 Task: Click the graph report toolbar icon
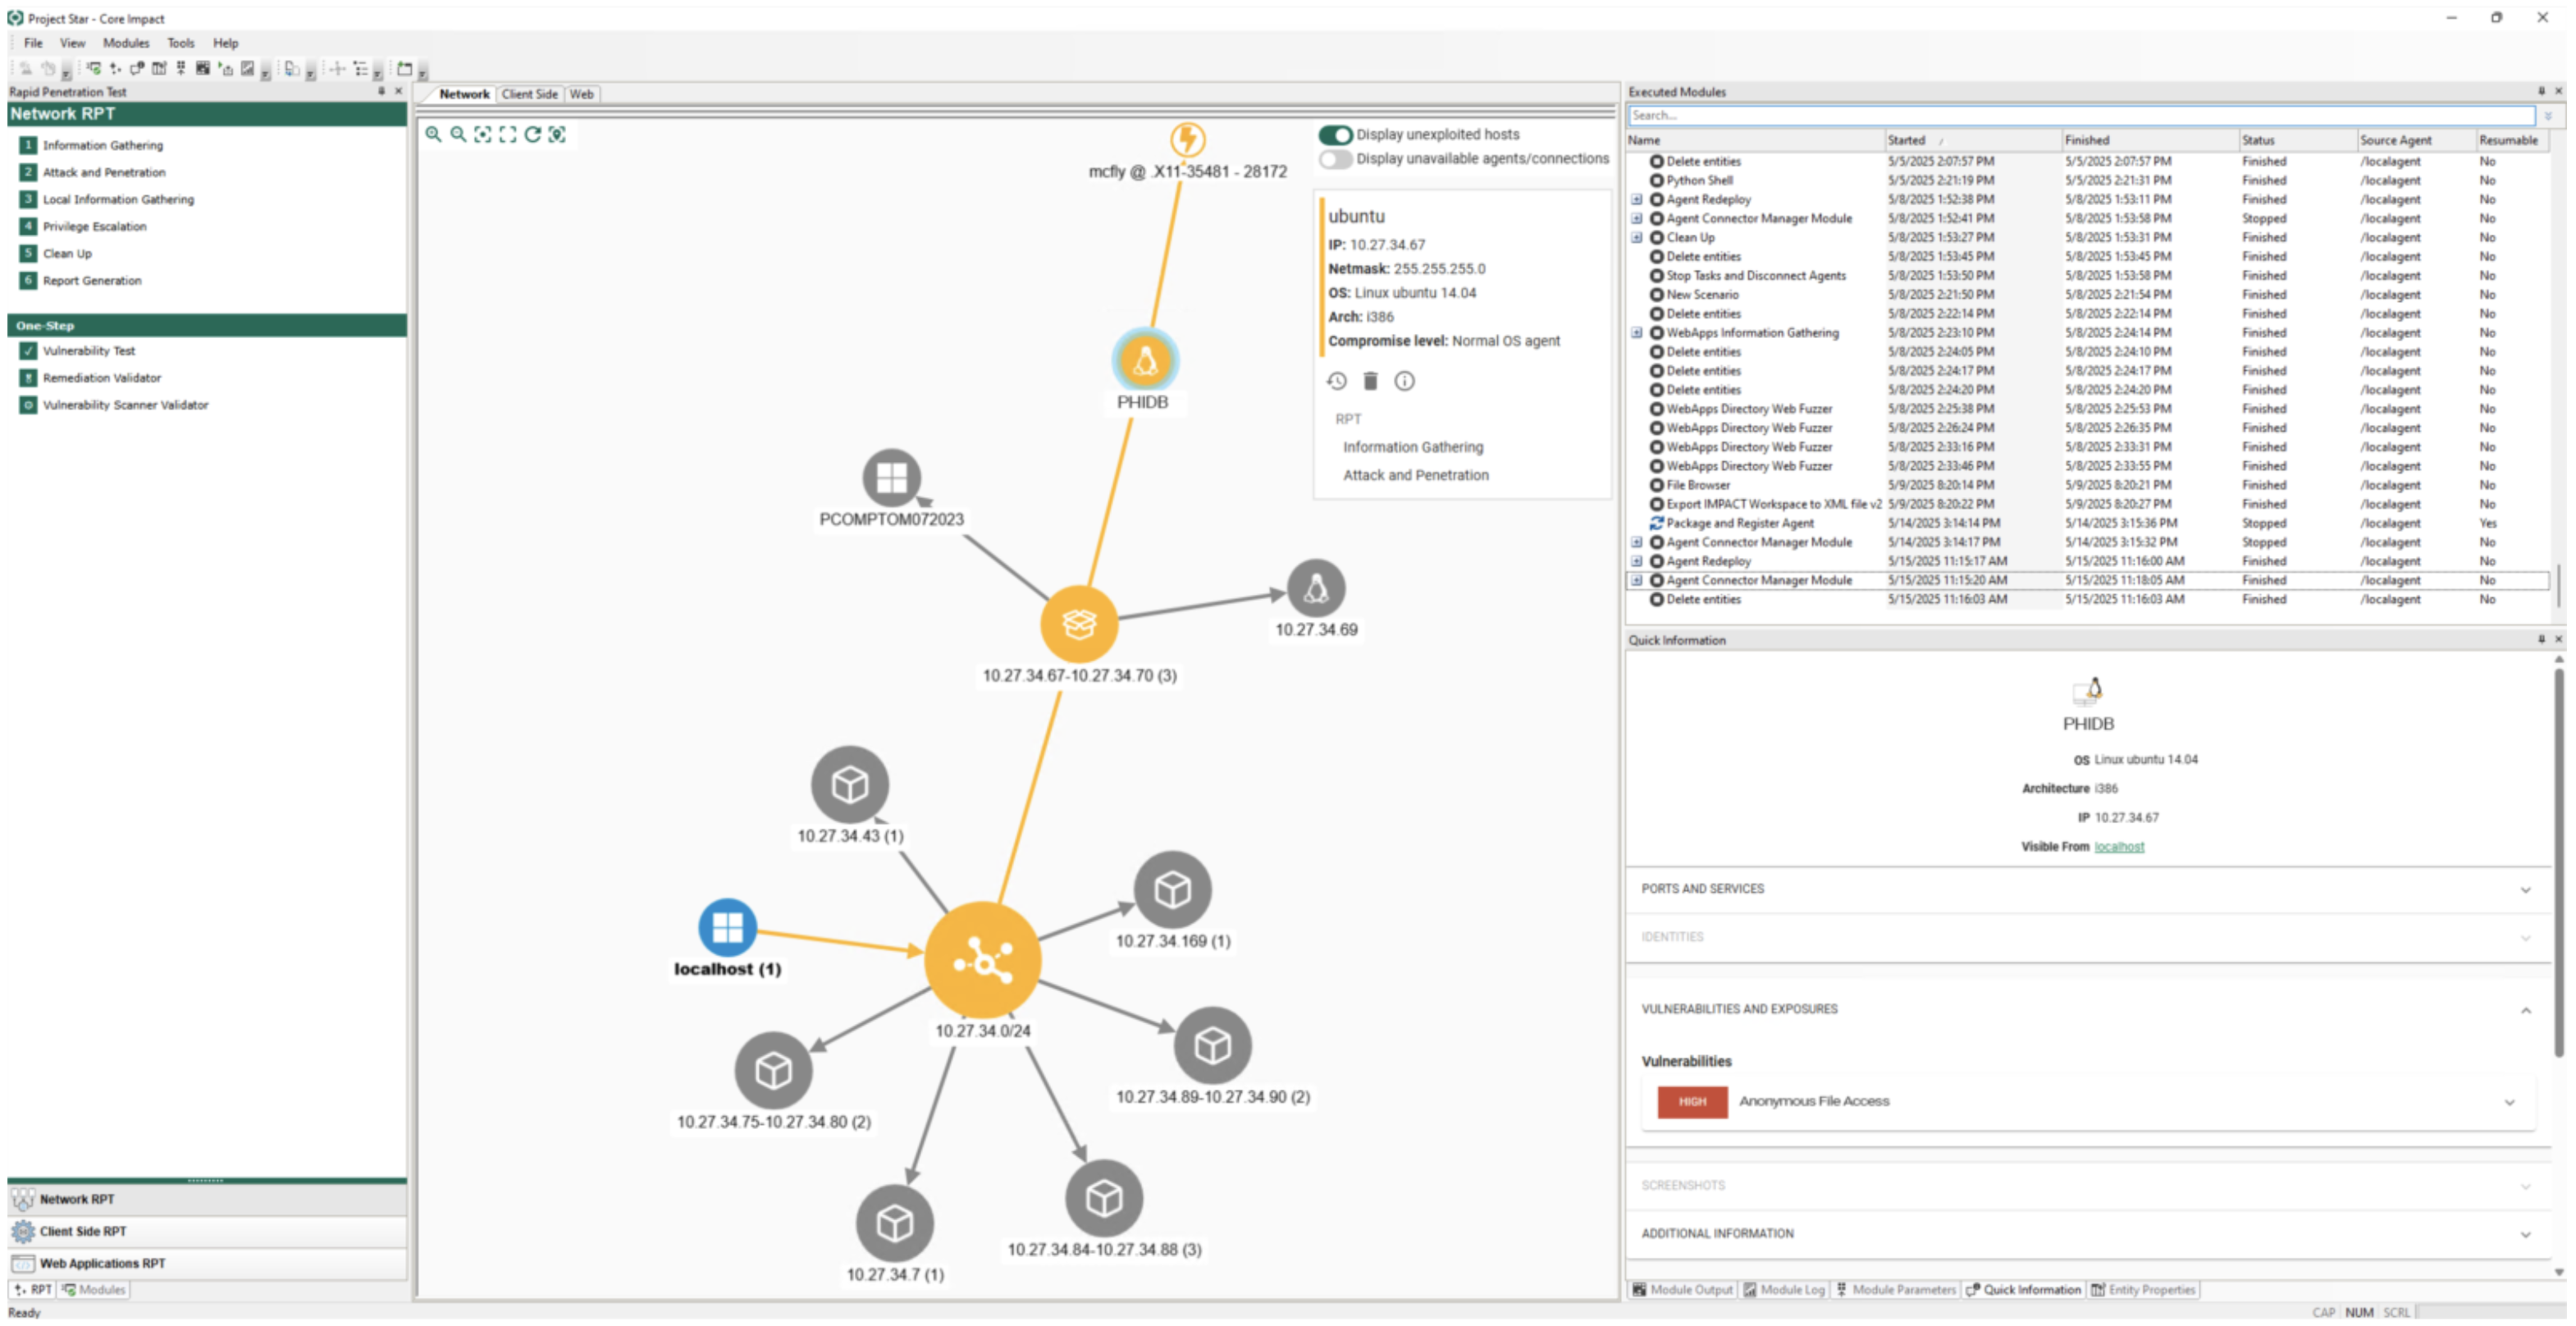247,69
